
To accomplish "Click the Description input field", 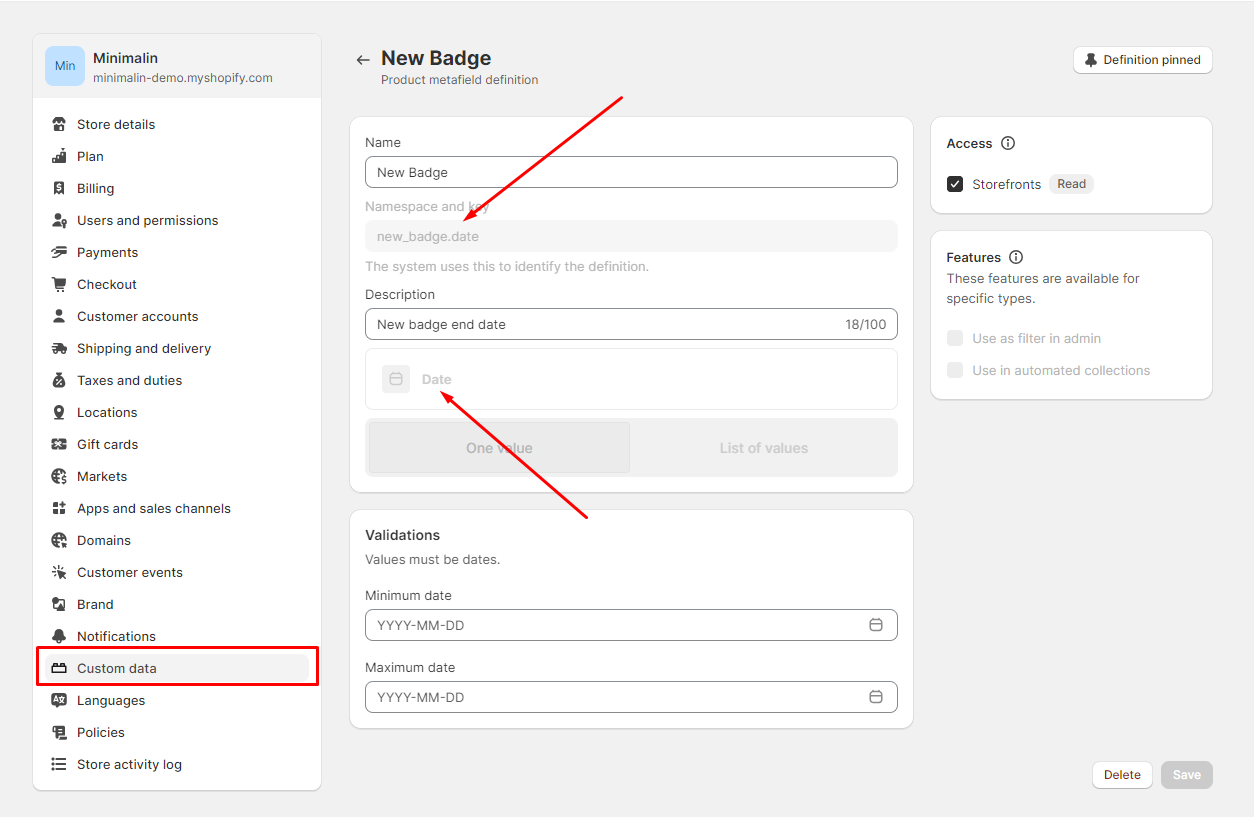I will 631,324.
